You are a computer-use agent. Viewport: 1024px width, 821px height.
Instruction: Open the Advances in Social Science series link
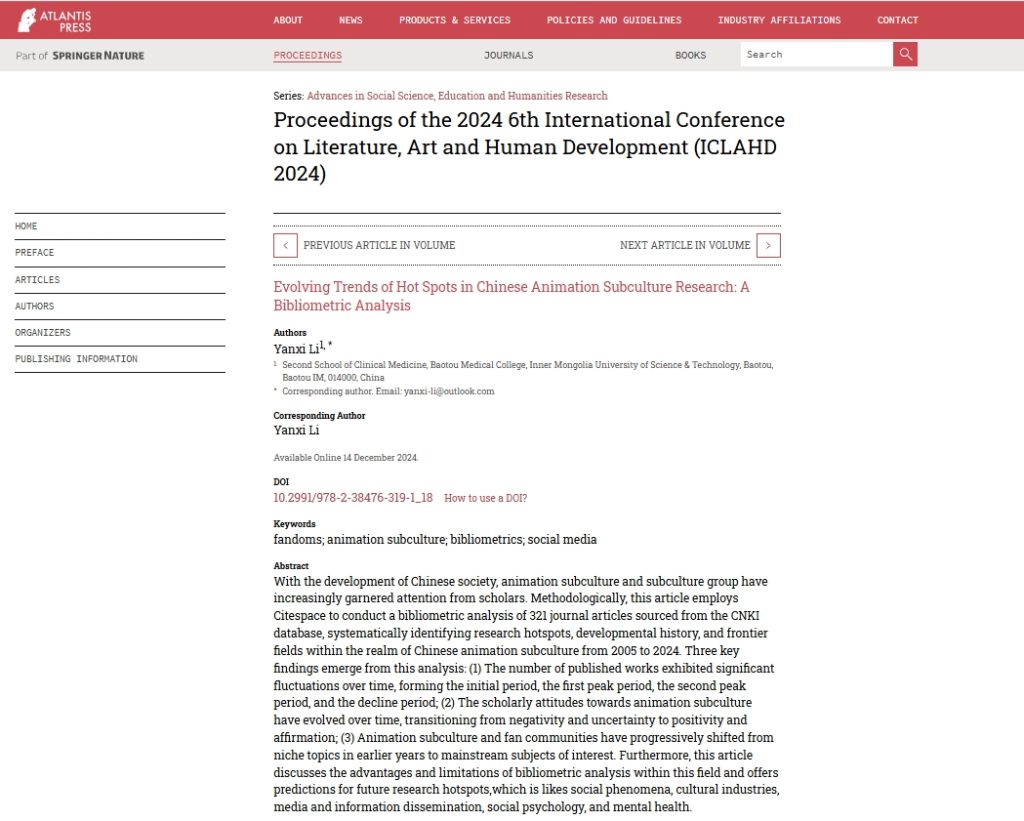coord(457,96)
